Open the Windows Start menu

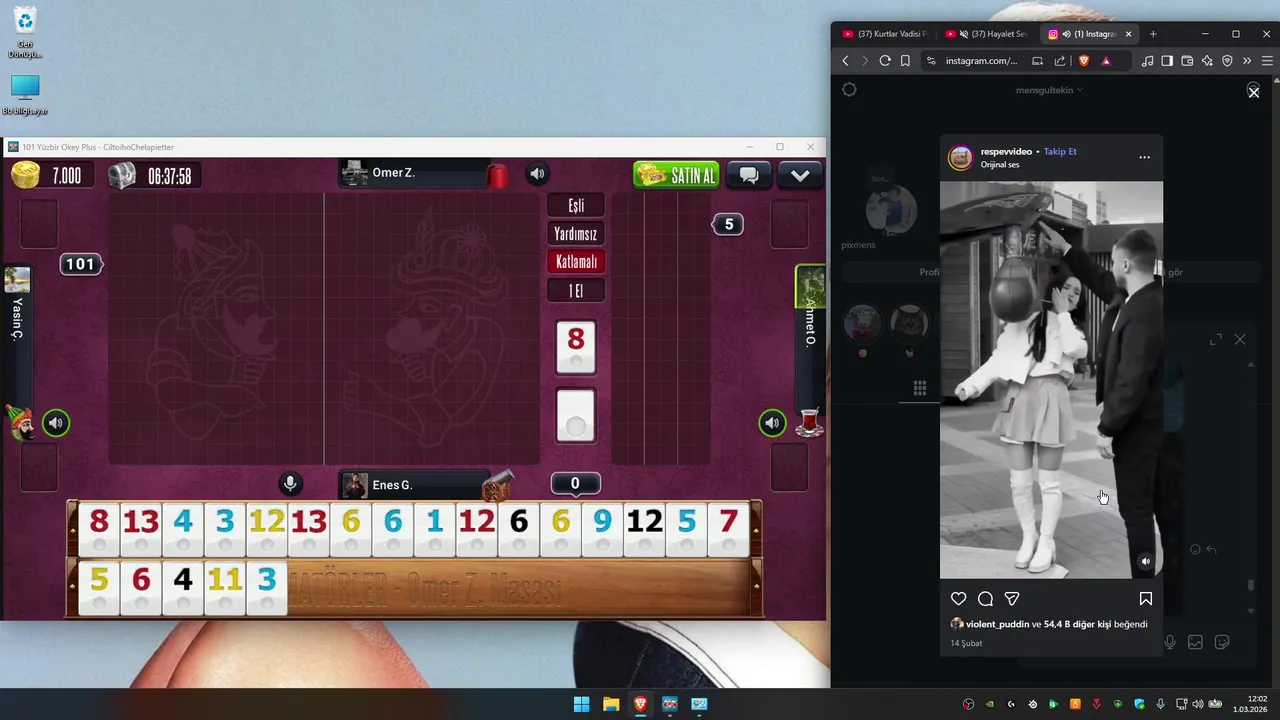(581, 704)
